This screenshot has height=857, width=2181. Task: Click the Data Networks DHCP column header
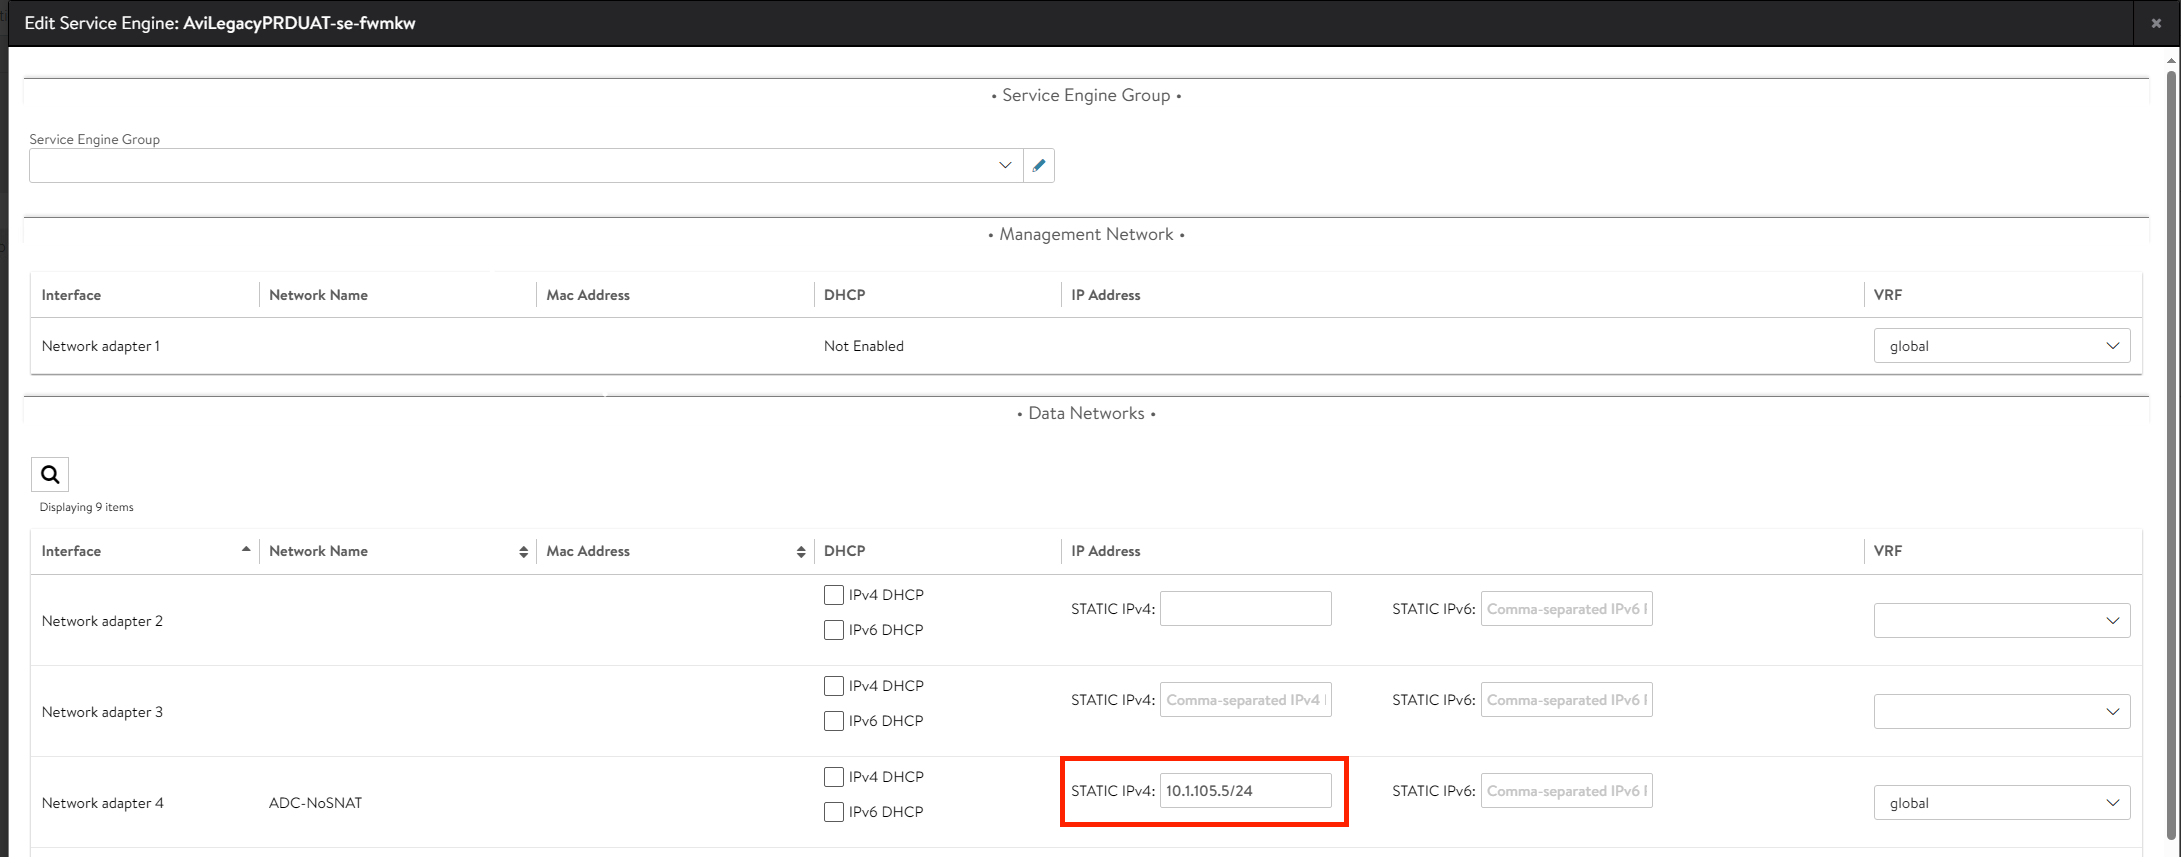pyautogui.click(x=844, y=551)
